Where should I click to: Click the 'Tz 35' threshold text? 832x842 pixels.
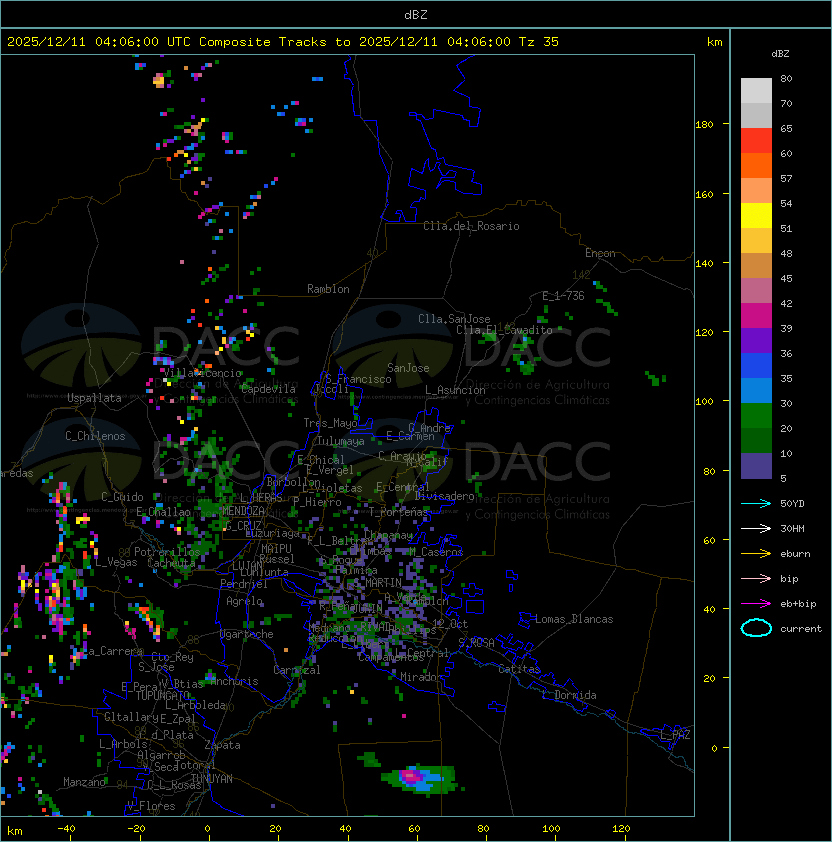539,42
